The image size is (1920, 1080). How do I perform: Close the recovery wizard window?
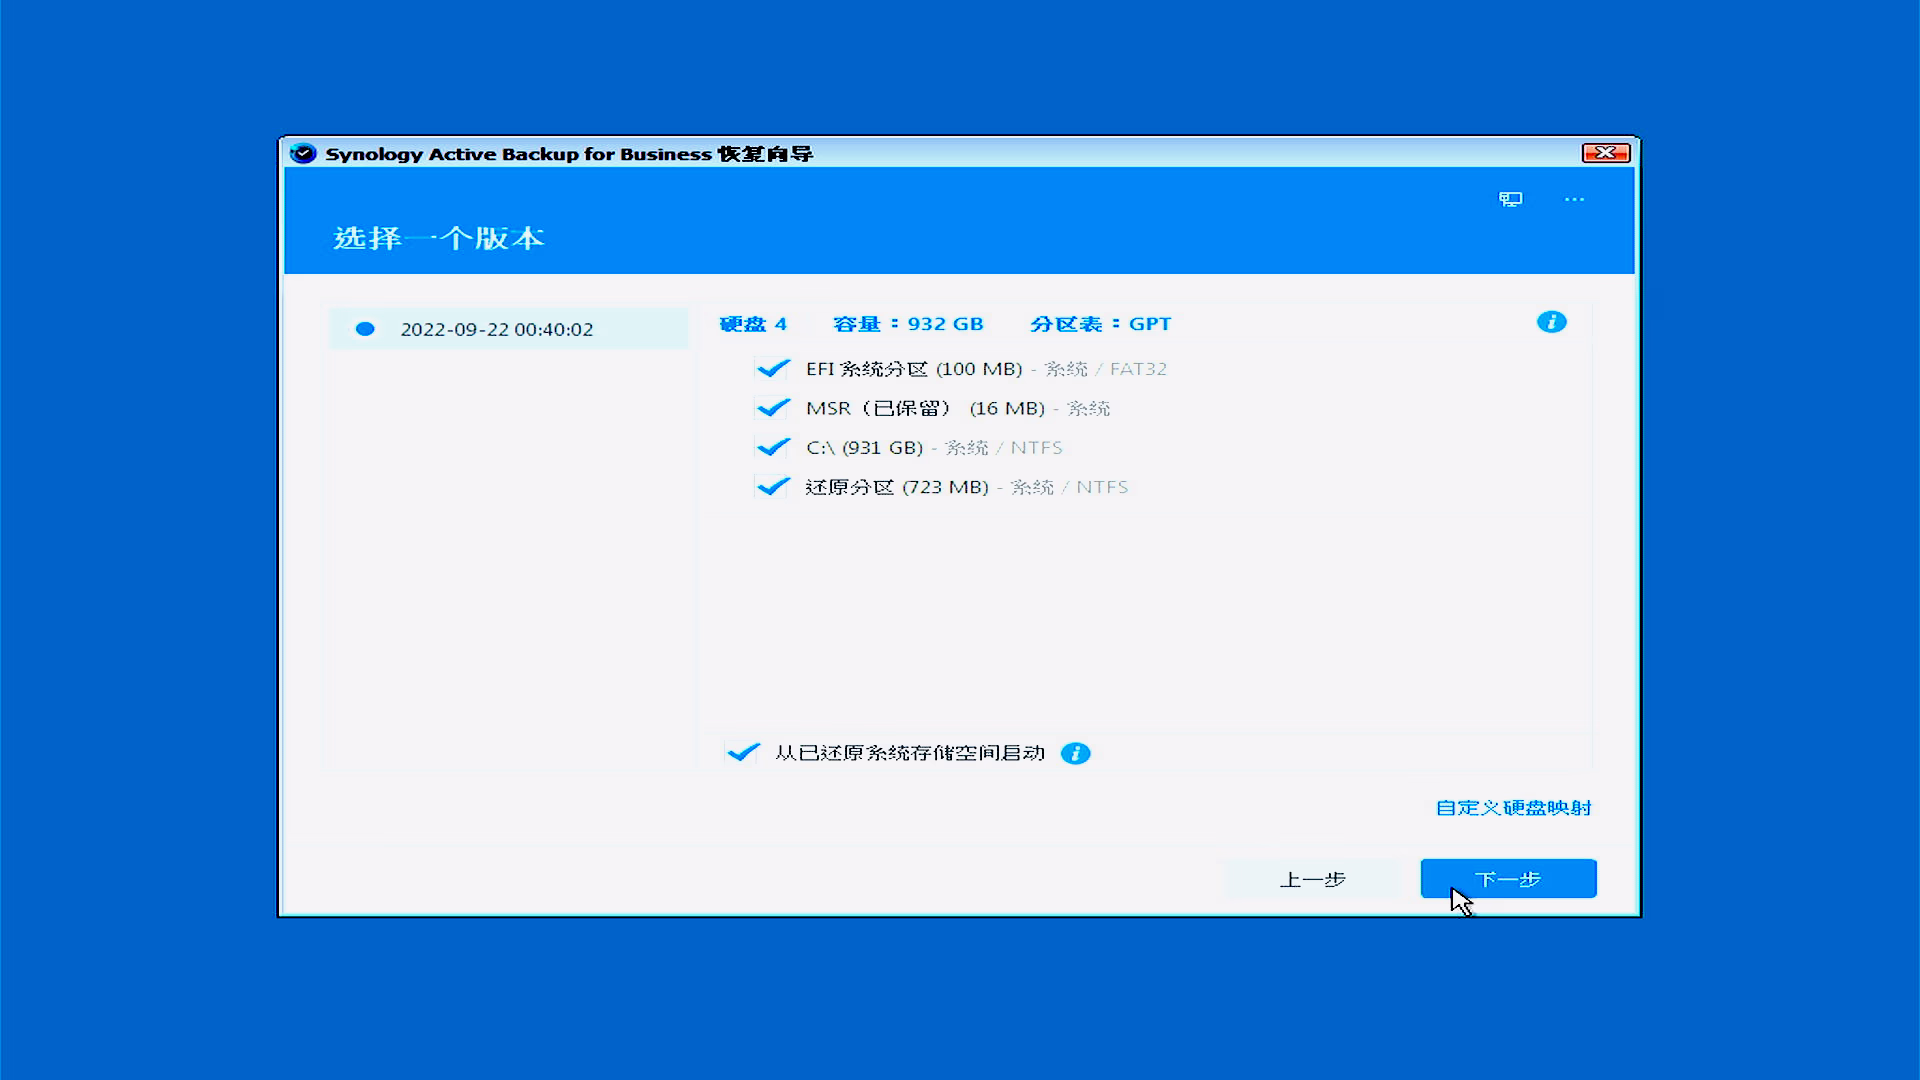tap(1605, 152)
